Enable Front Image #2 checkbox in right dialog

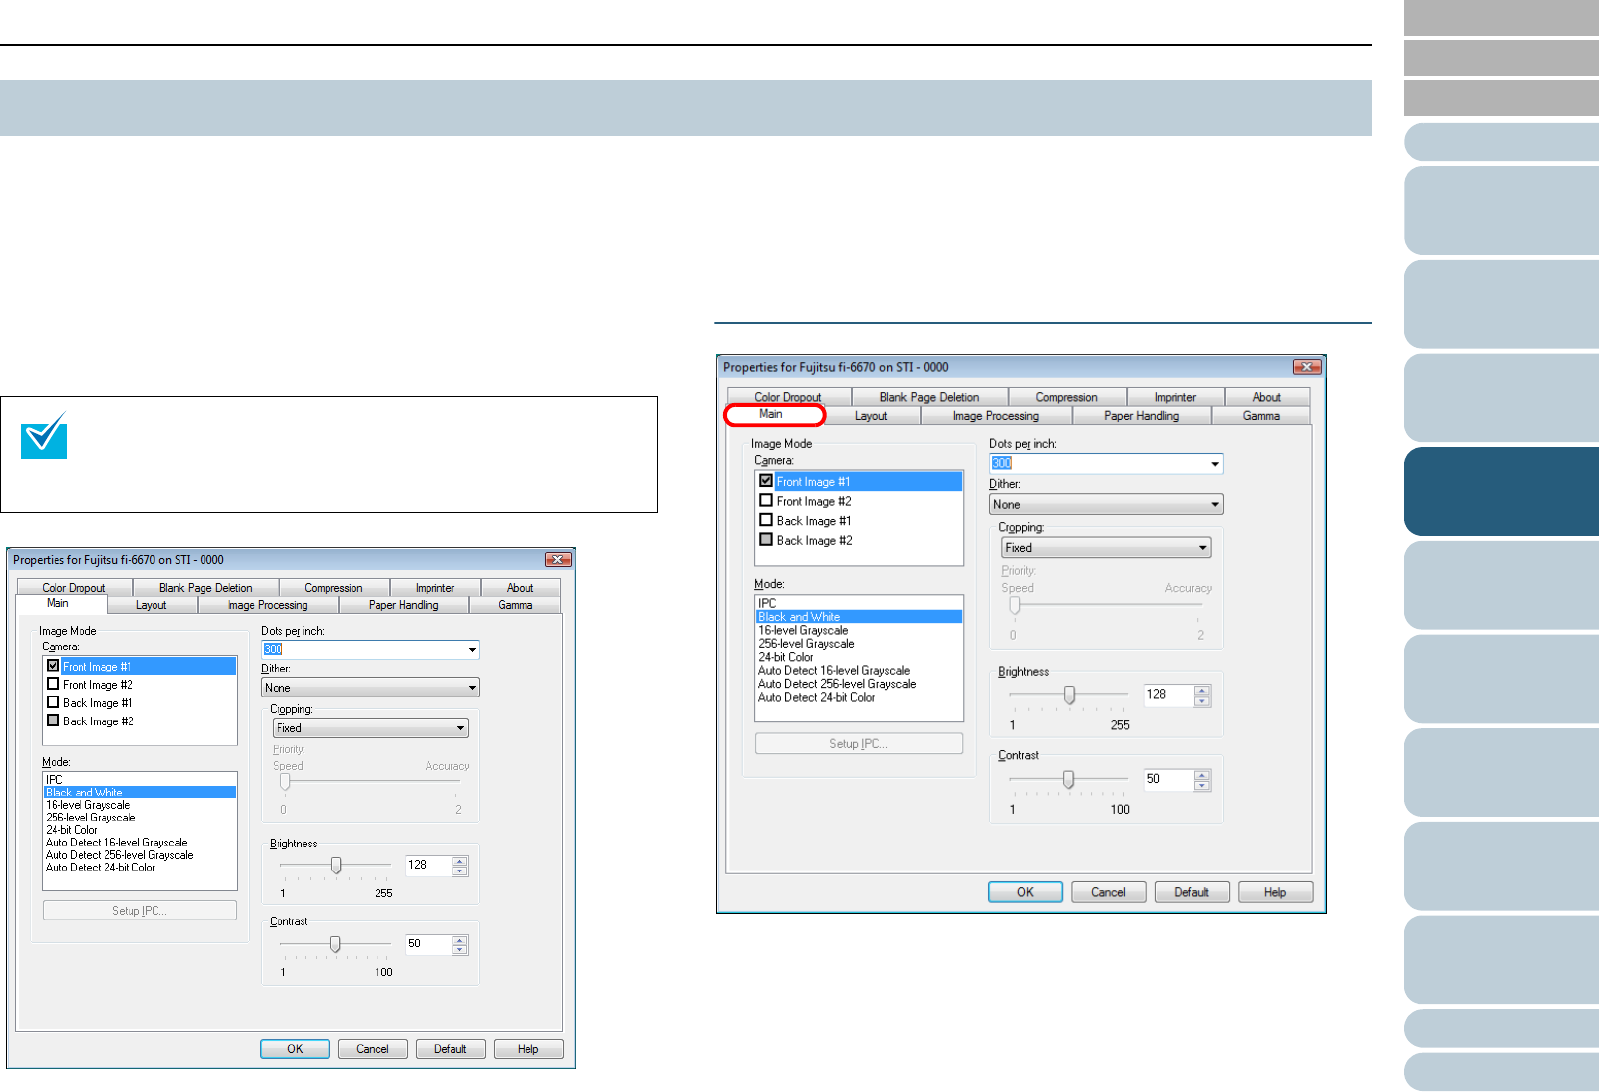tap(766, 501)
